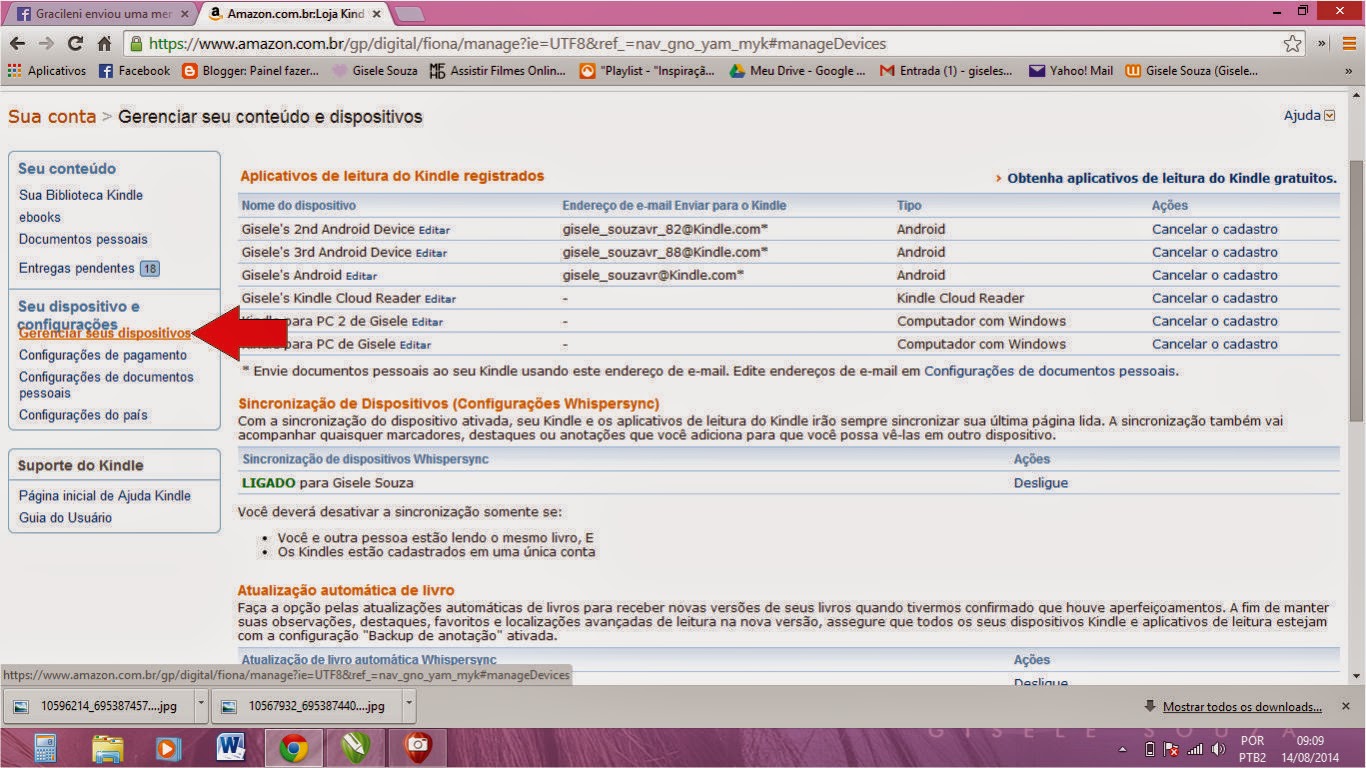The height and width of the screenshot is (768, 1366).
Task: Open the Action Center flag icon
Action: click(x=1172, y=749)
